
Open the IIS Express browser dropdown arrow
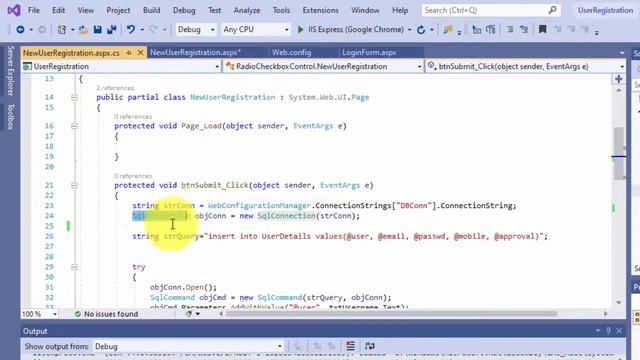click(x=409, y=30)
